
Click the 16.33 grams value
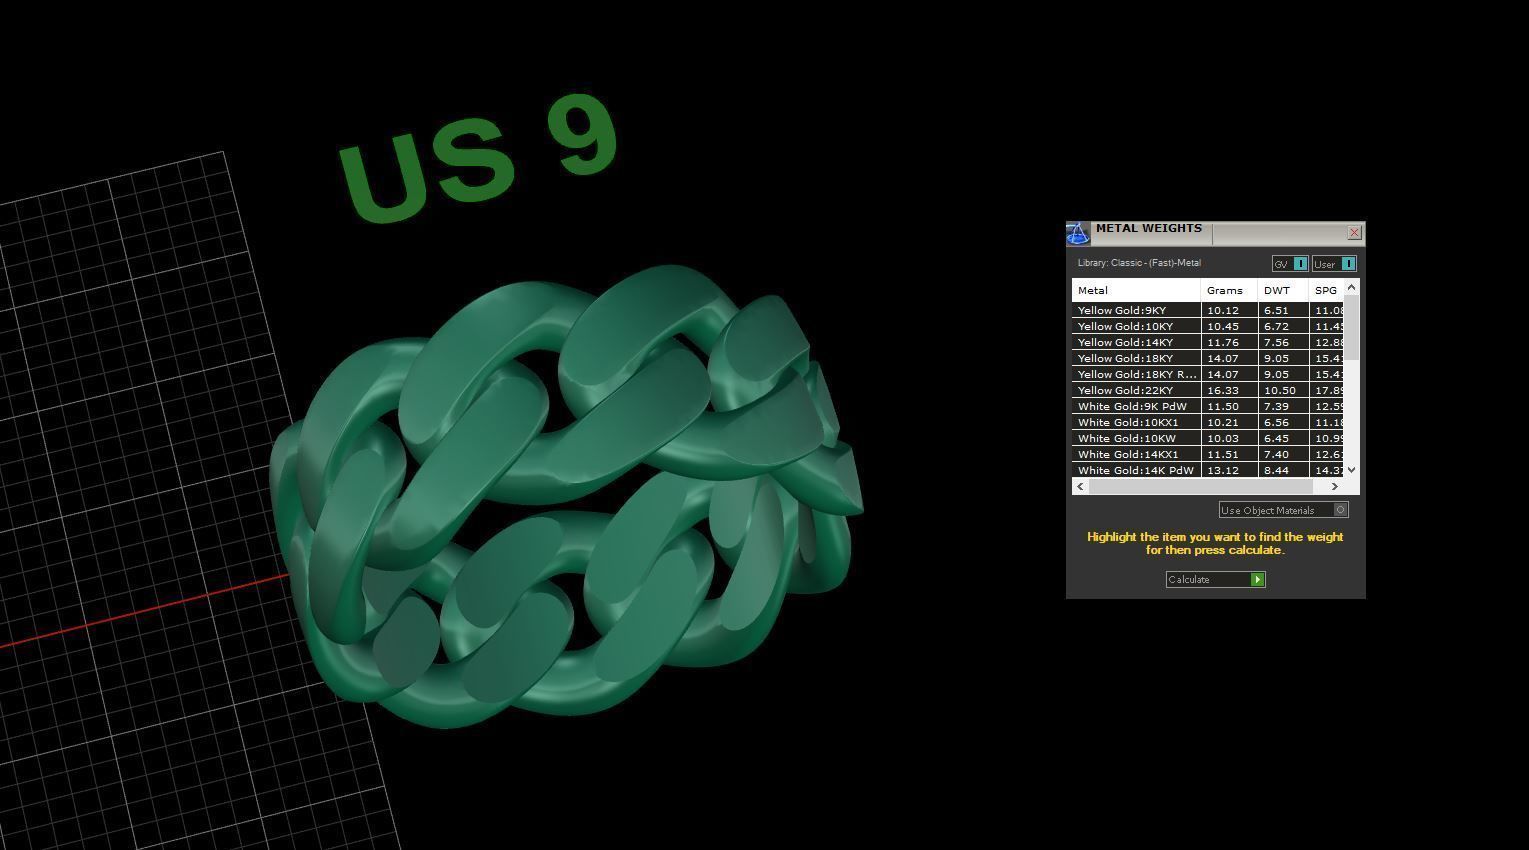click(x=1222, y=390)
